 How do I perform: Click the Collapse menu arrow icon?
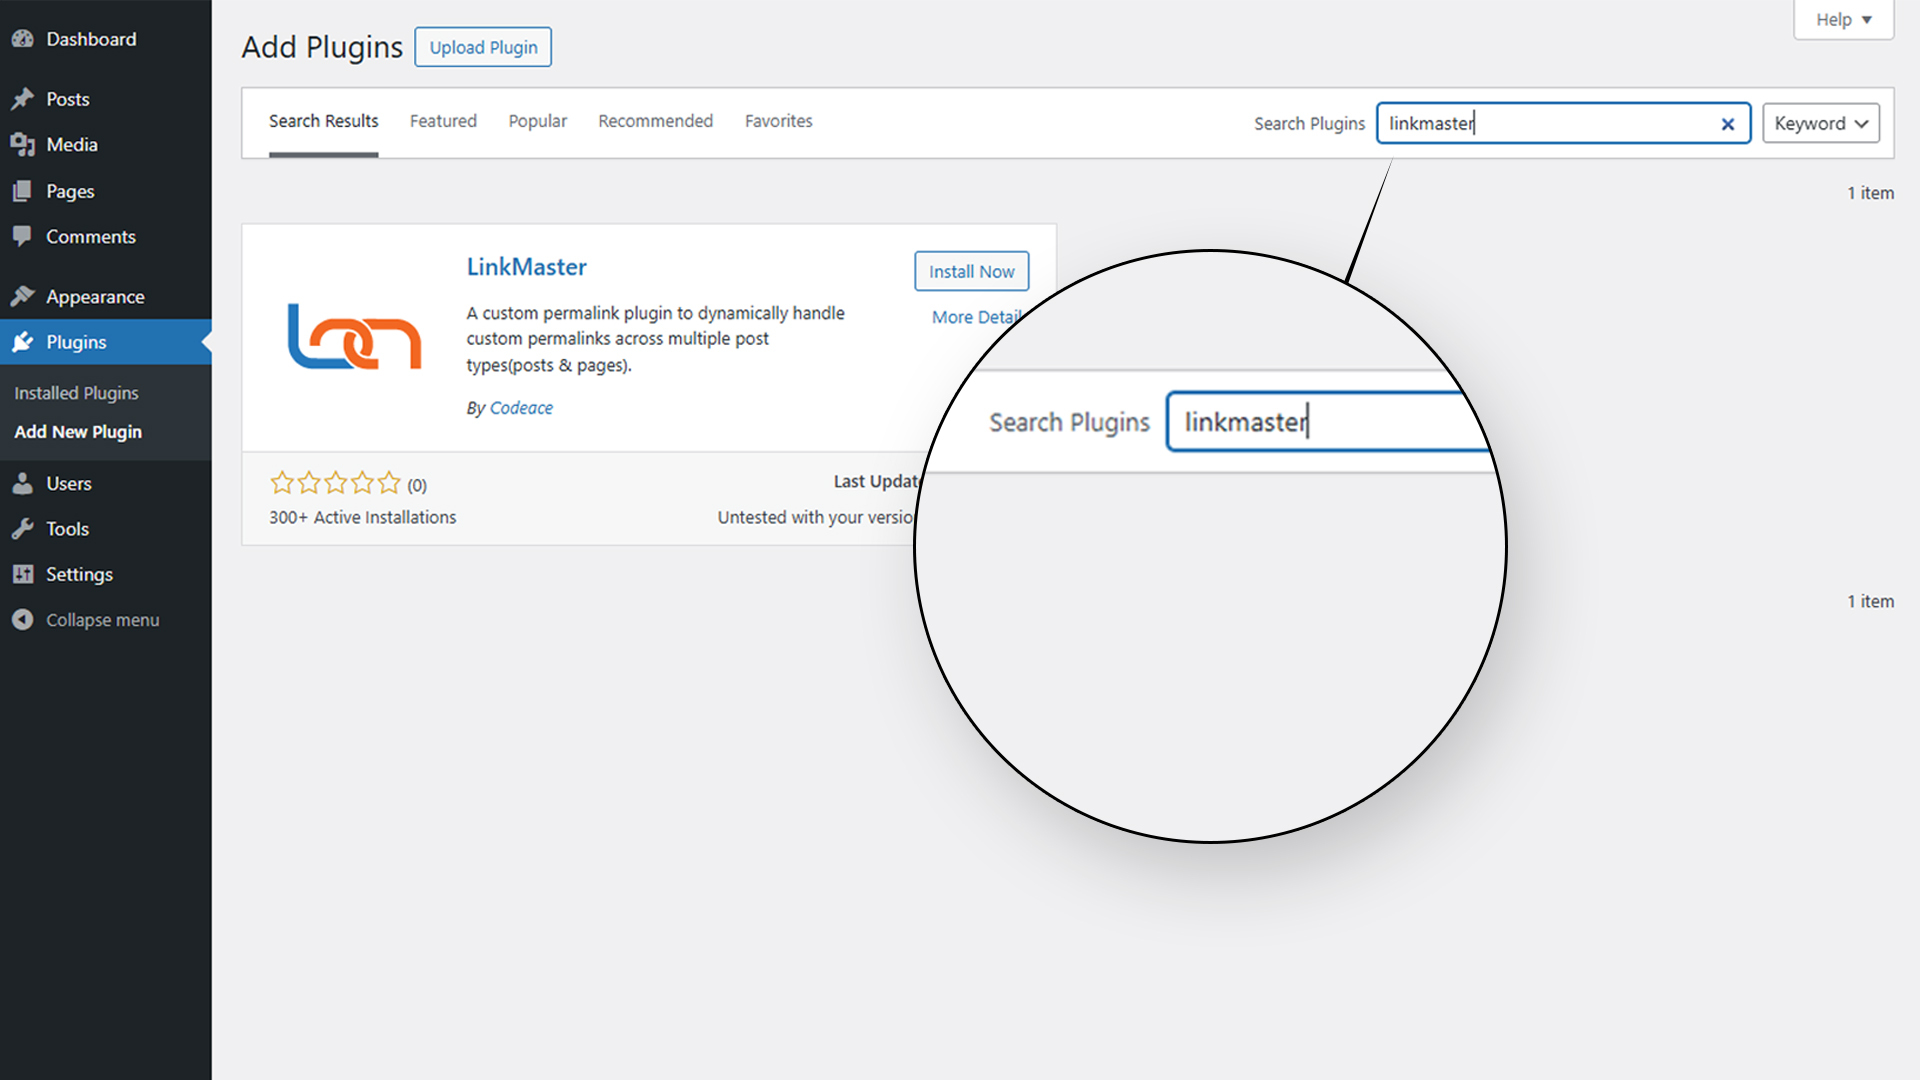tap(23, 620)
